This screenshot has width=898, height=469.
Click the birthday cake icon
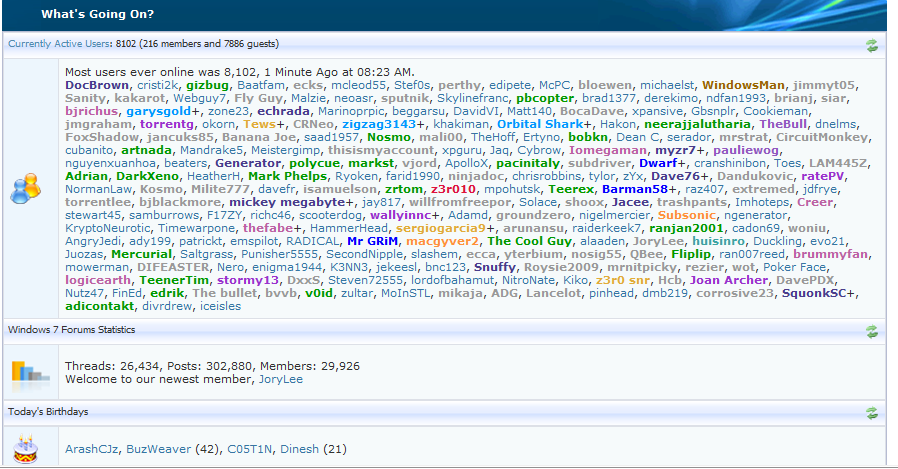click(25, 450)
